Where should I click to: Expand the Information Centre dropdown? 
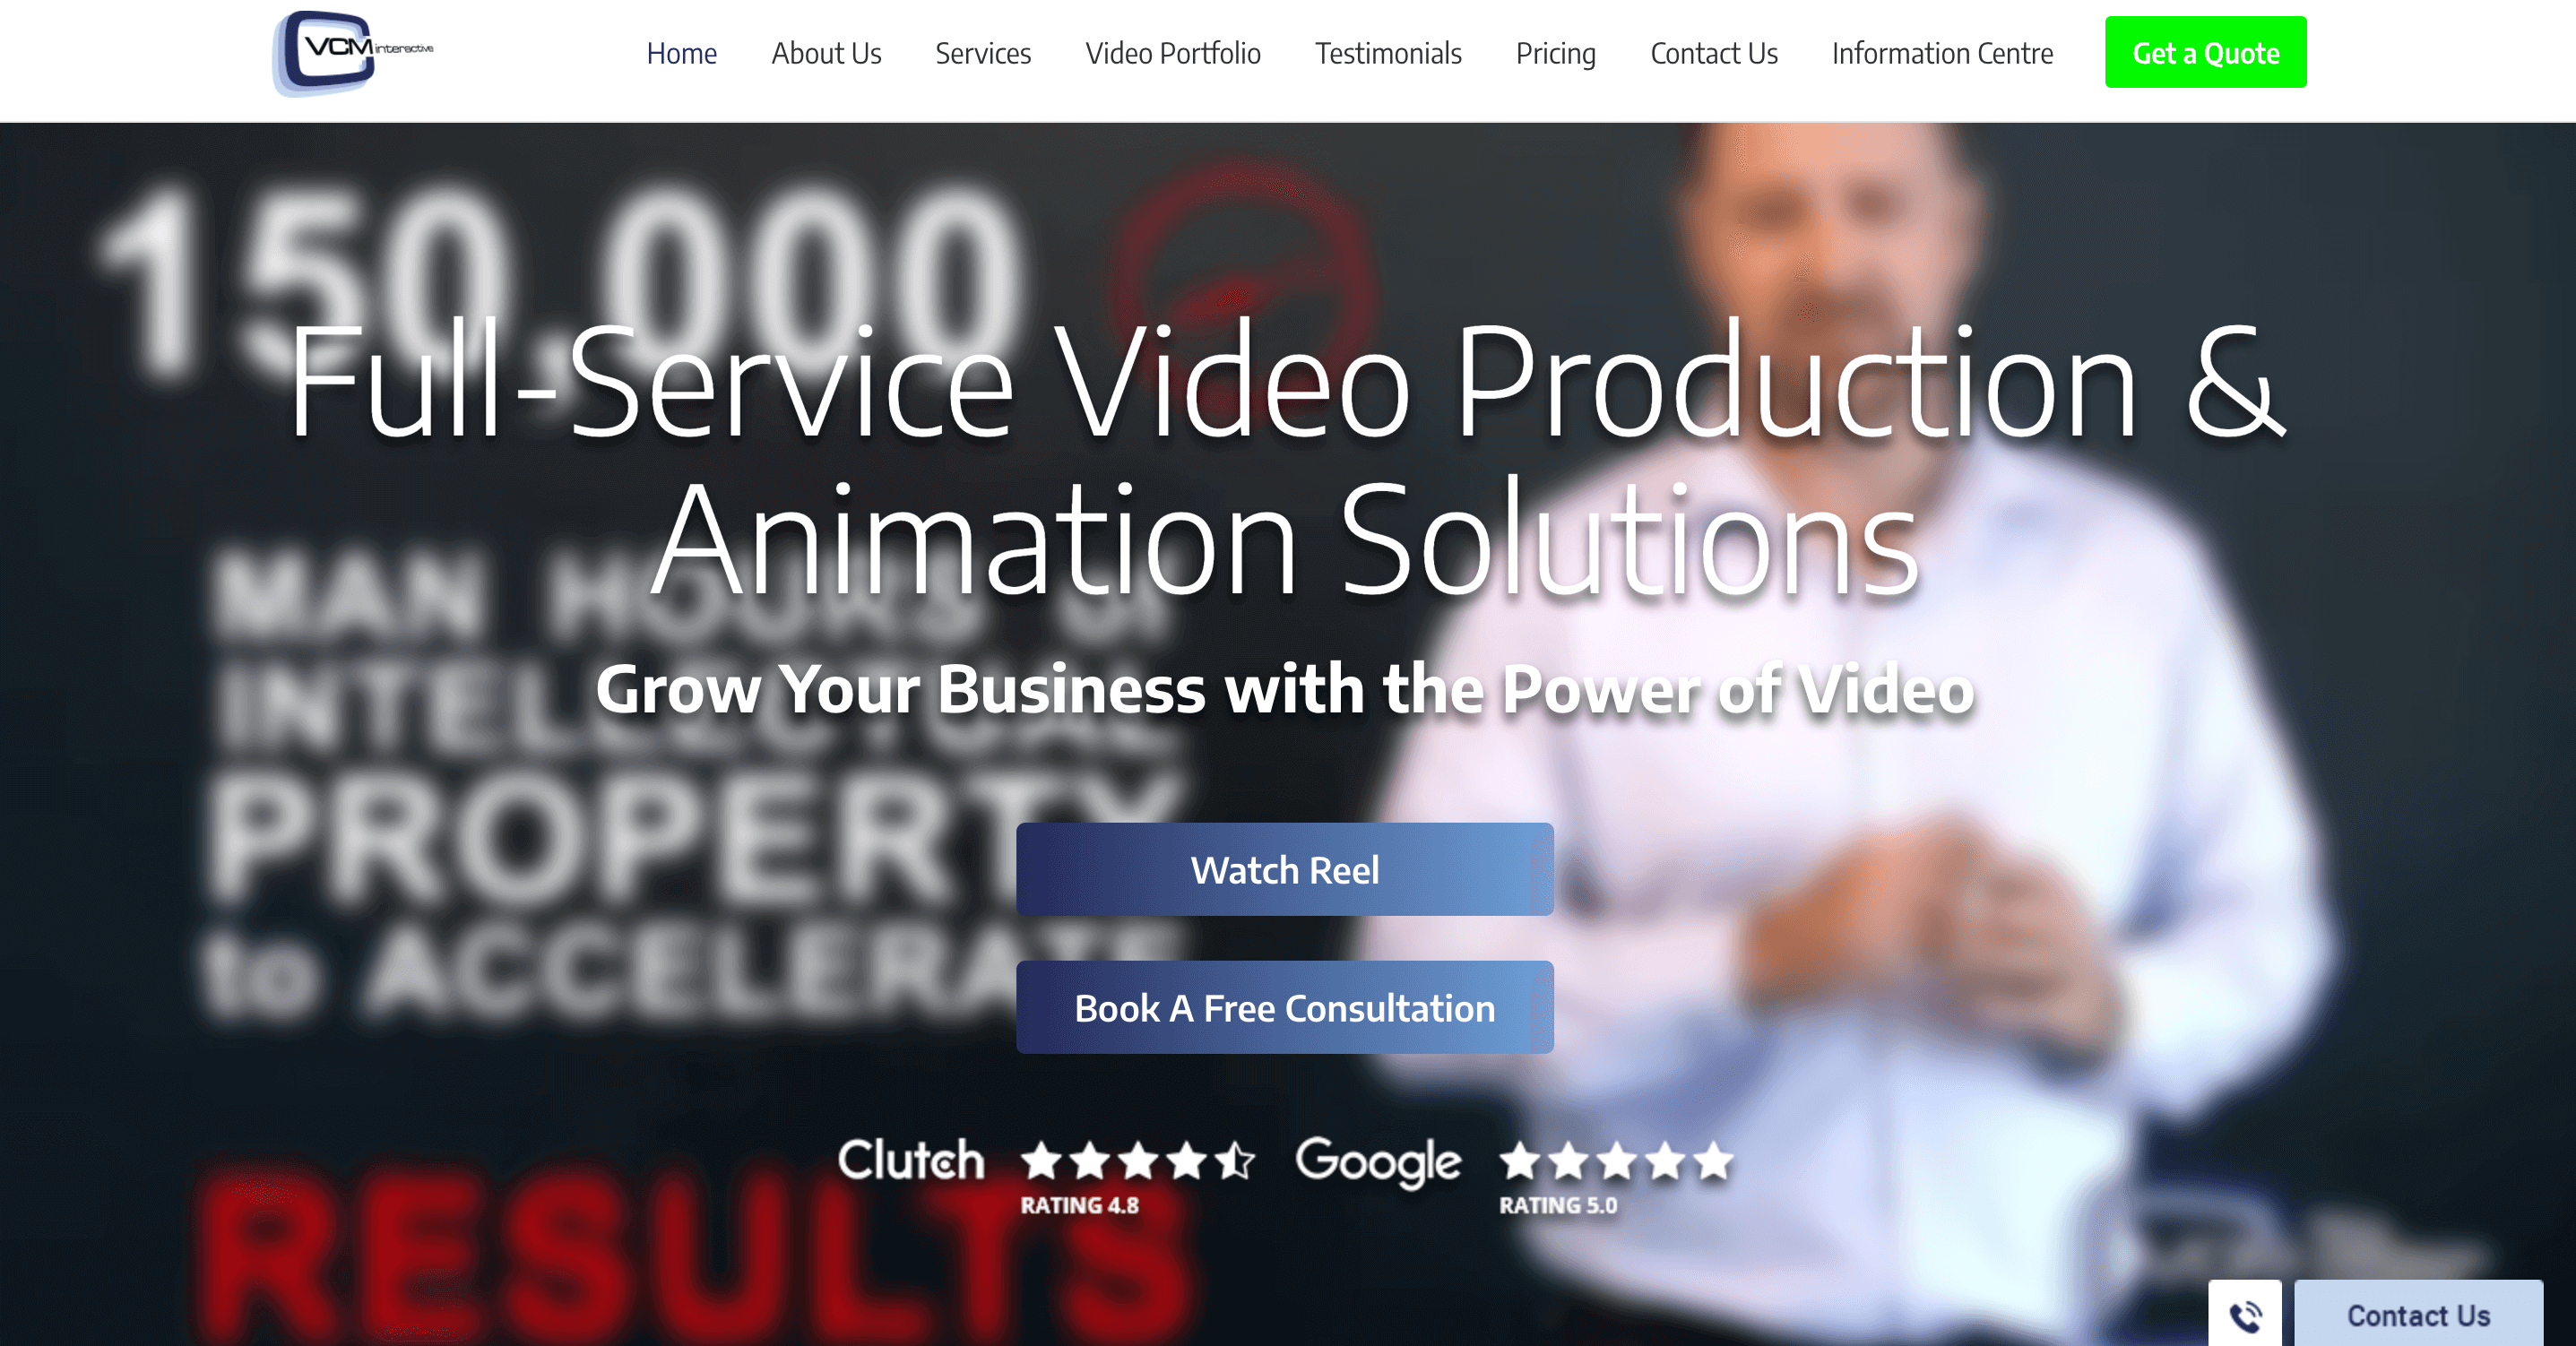[x=1944, y=53]
